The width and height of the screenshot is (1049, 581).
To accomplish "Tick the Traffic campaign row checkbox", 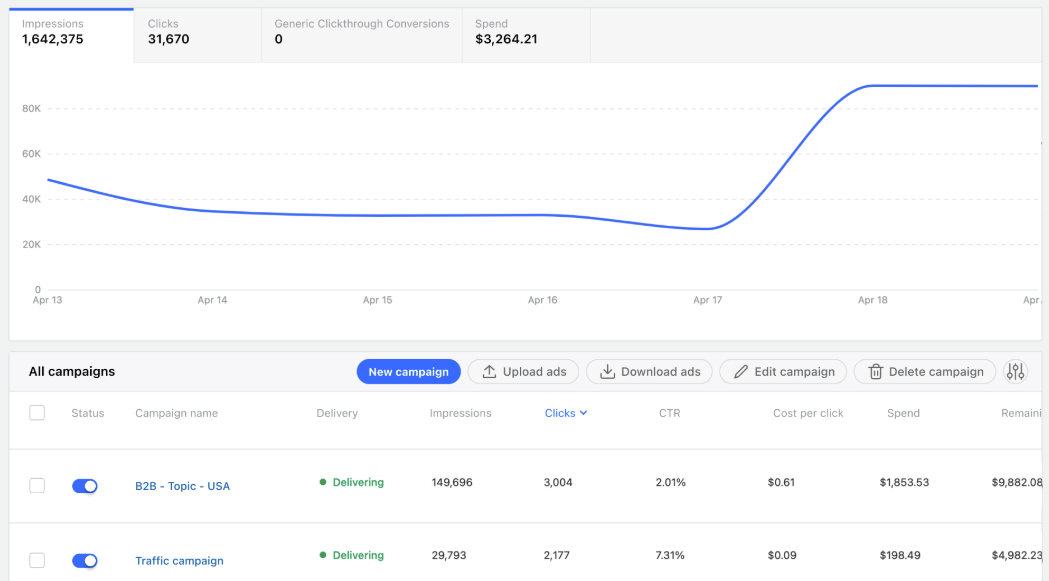I will (x=37, y=561).
